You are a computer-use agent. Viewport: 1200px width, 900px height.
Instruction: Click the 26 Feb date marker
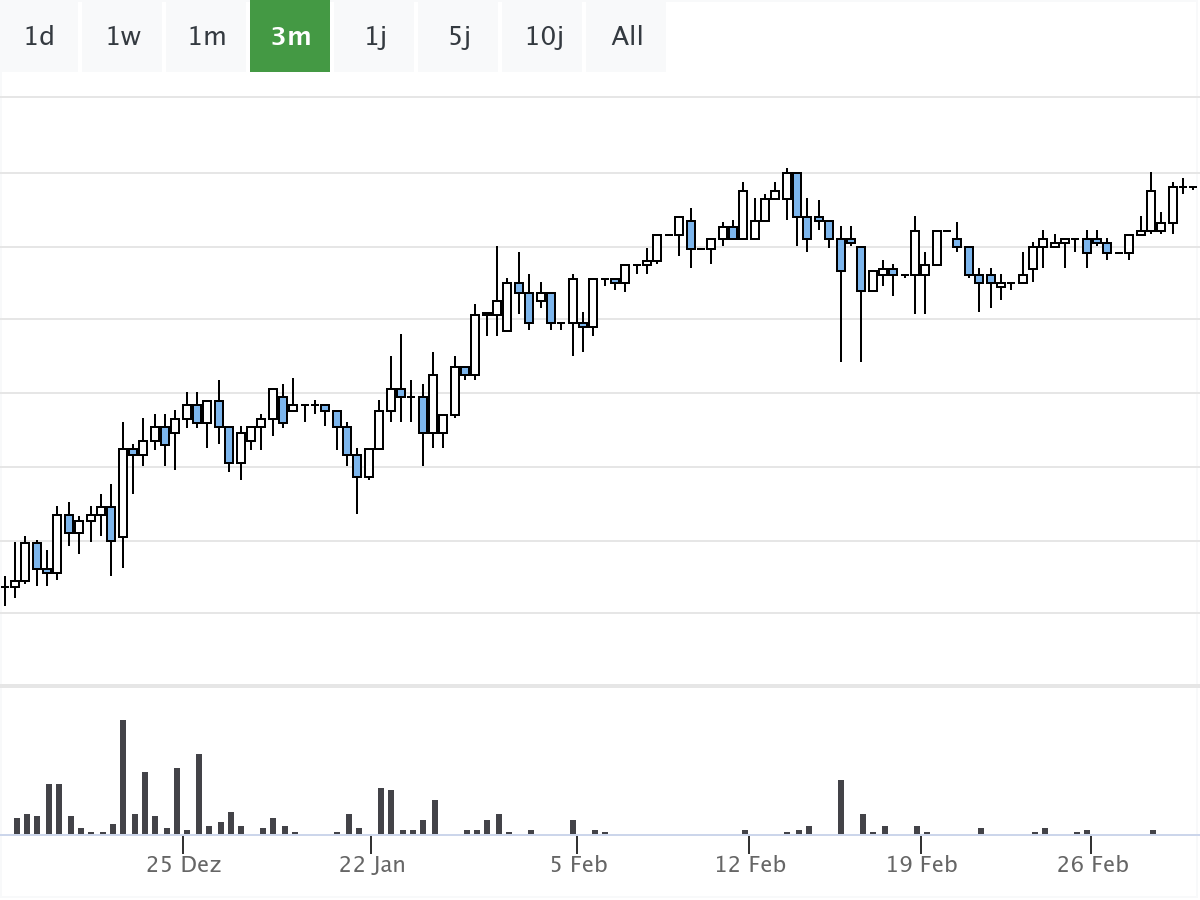coord(1092,864)
